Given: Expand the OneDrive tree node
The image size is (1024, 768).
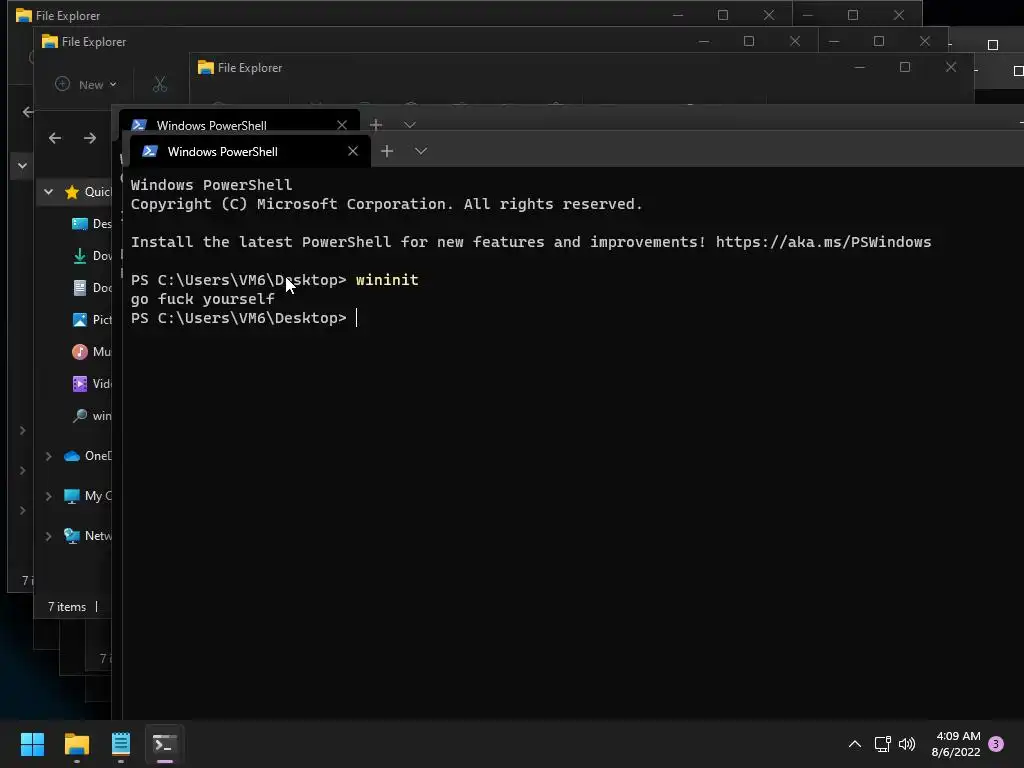Looking at the screenshot, I should tap(48, 456).
